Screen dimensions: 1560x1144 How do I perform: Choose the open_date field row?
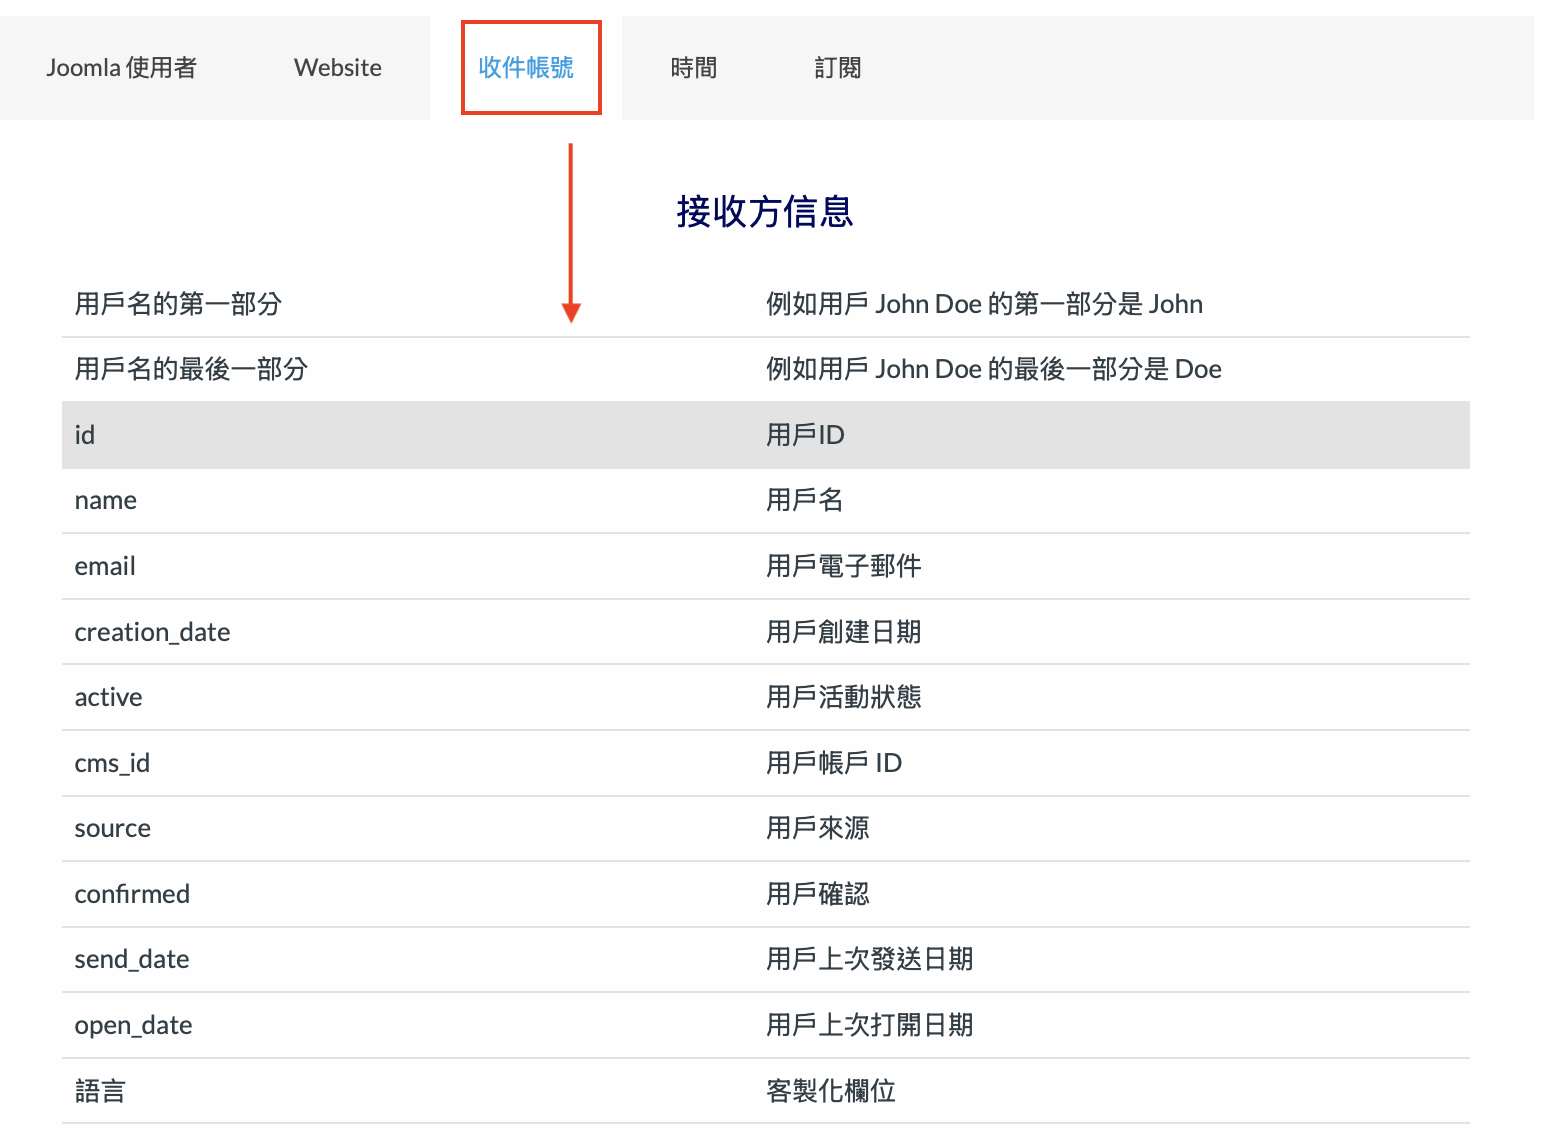133,1025
